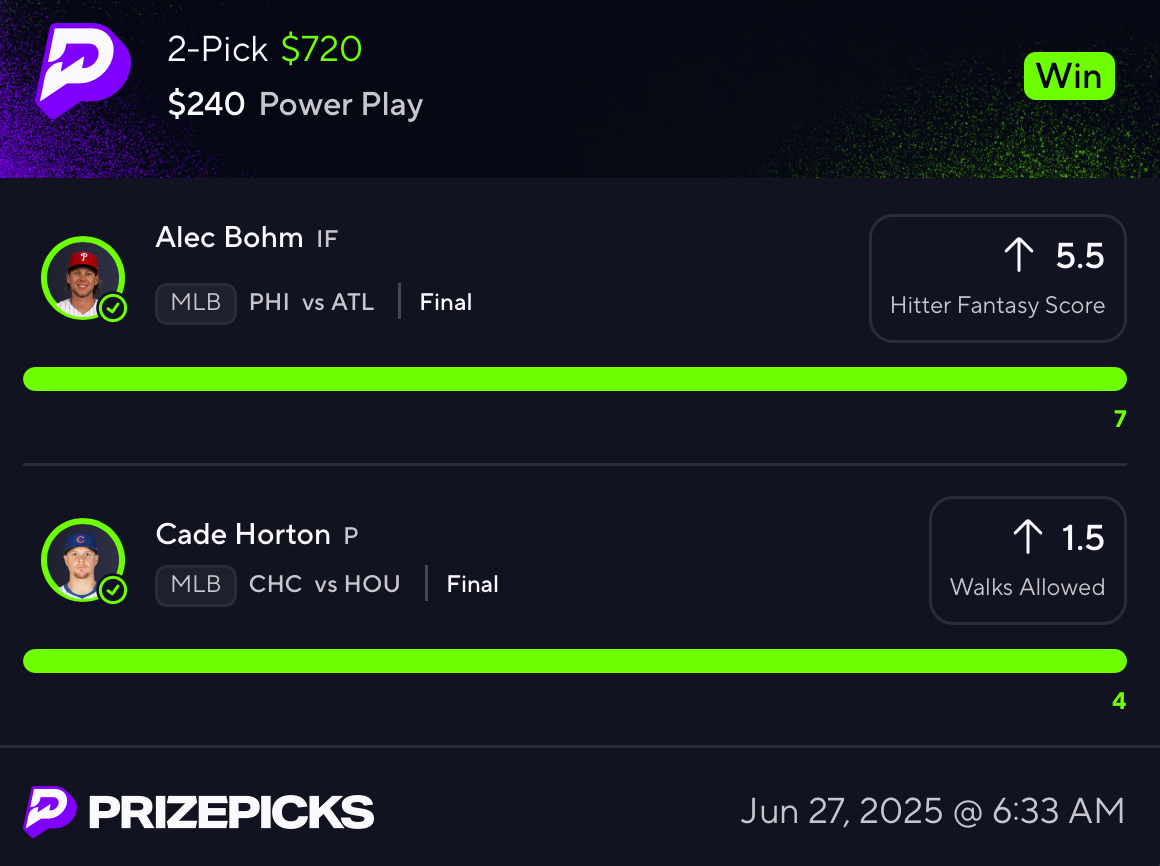Click the MLB tag beside PHI vs ATL

tap(196, 302)
